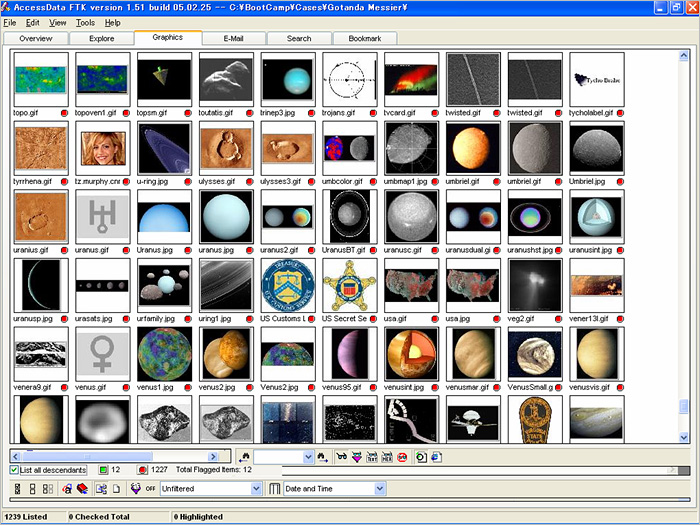This screenshot has height=525, width=700.
Task: Click the search forward binoculars icon
Action: tap(323, 457)
